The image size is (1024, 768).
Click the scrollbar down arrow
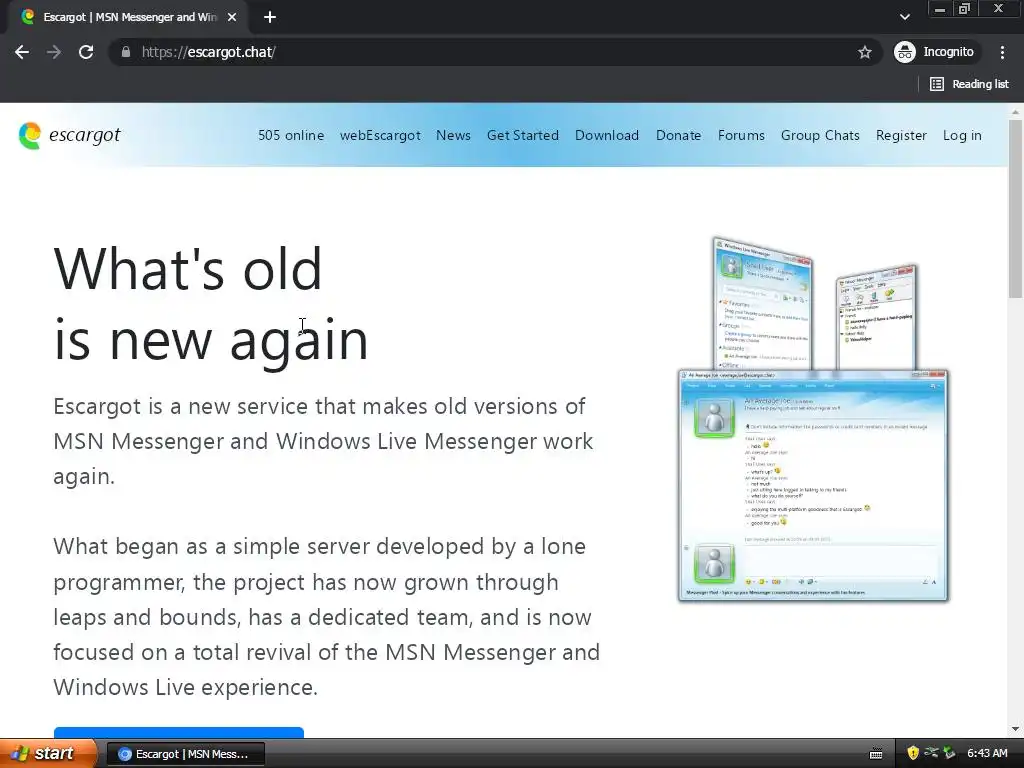click(1015, 729)
